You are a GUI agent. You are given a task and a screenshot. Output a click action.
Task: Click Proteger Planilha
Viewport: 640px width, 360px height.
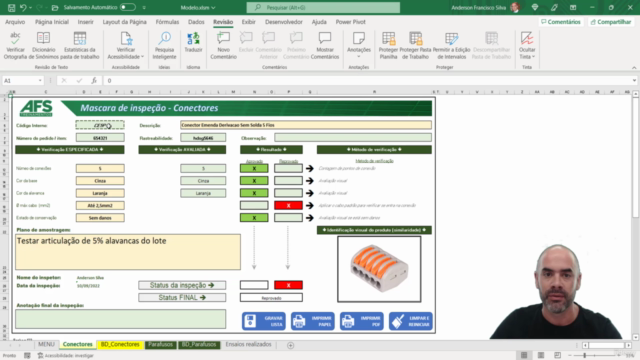tap(388, 45)
